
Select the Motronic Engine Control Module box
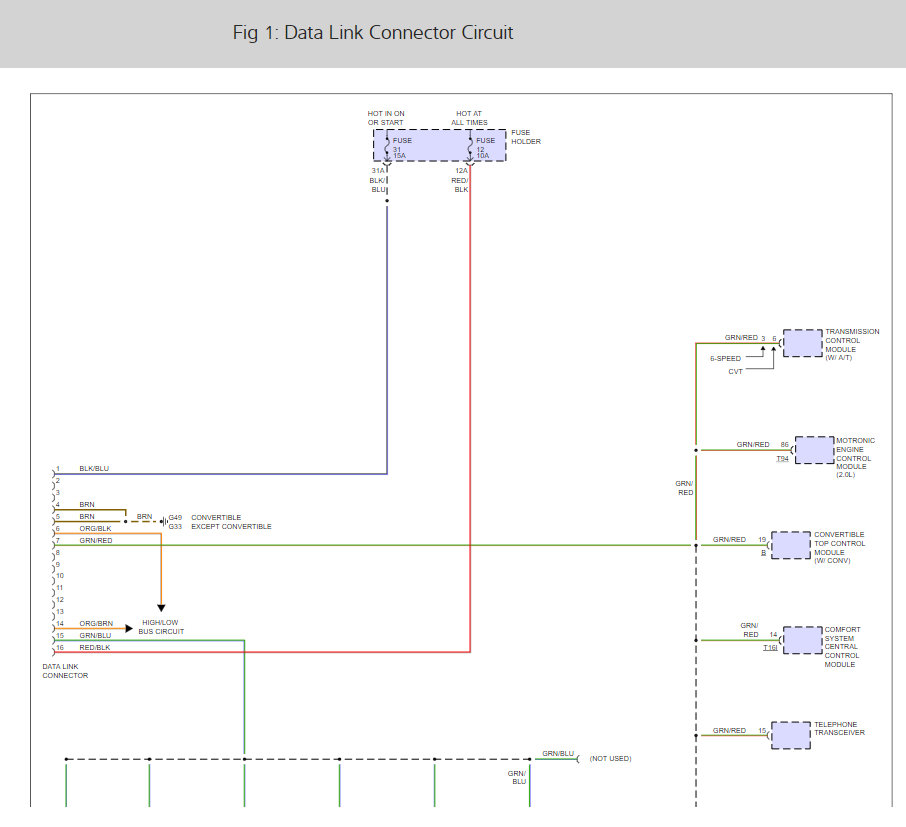(x=814, y=450)
